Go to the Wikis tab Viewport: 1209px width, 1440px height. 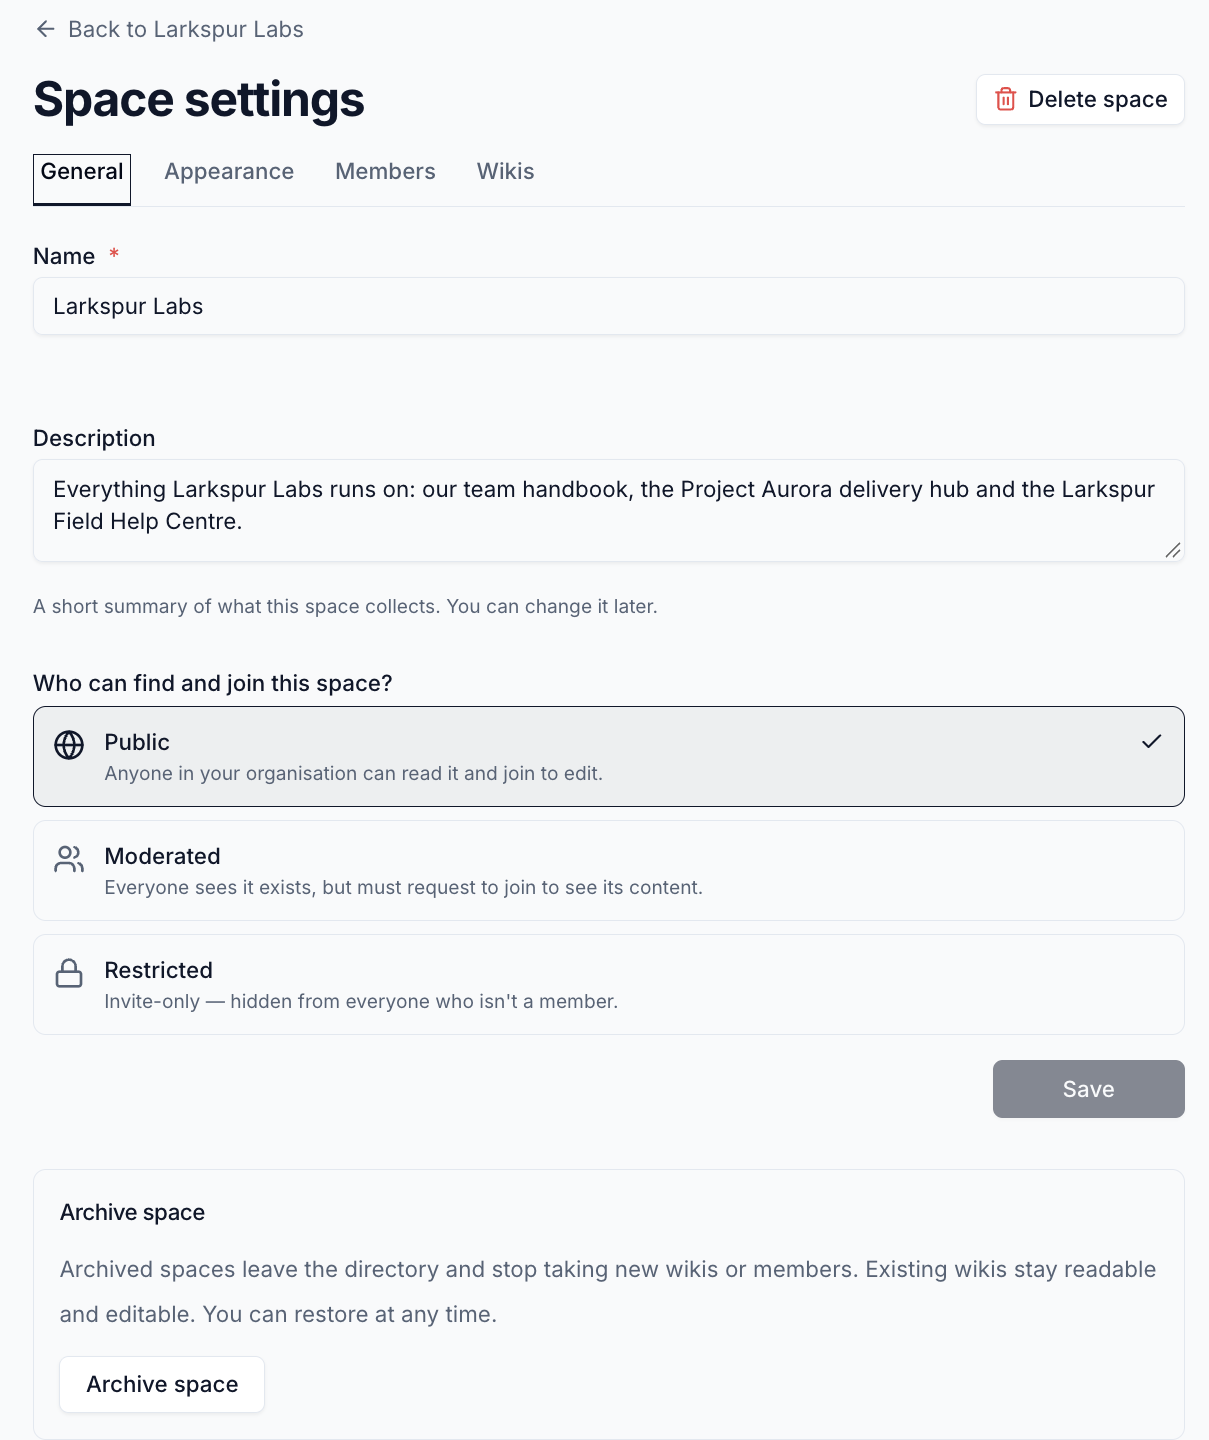click(505, 171)
